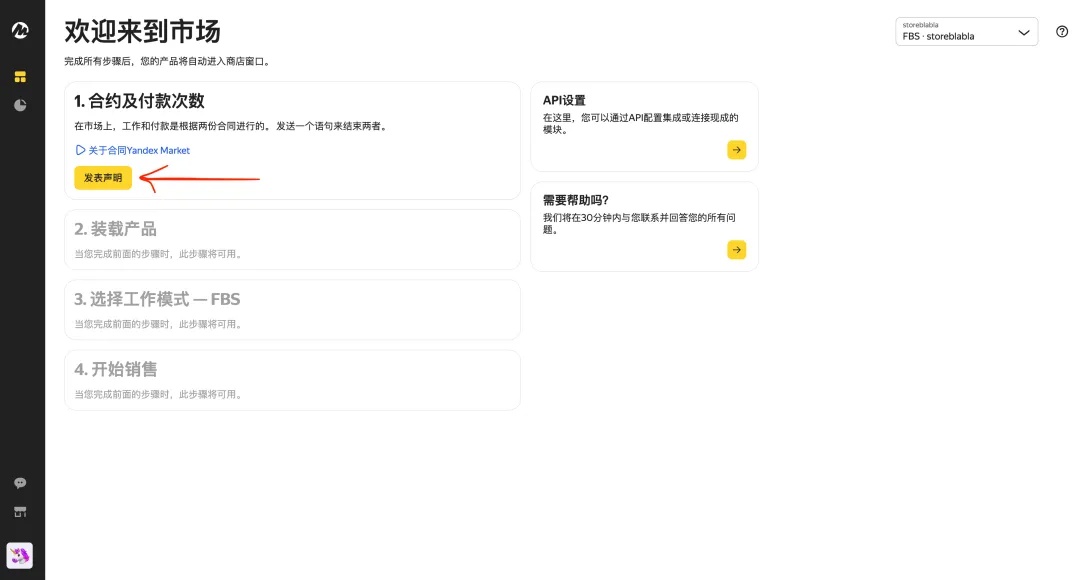Open the store icon in sidebar
The width and height of the screenshot is (1080, 580).
[x=20, y=512]
